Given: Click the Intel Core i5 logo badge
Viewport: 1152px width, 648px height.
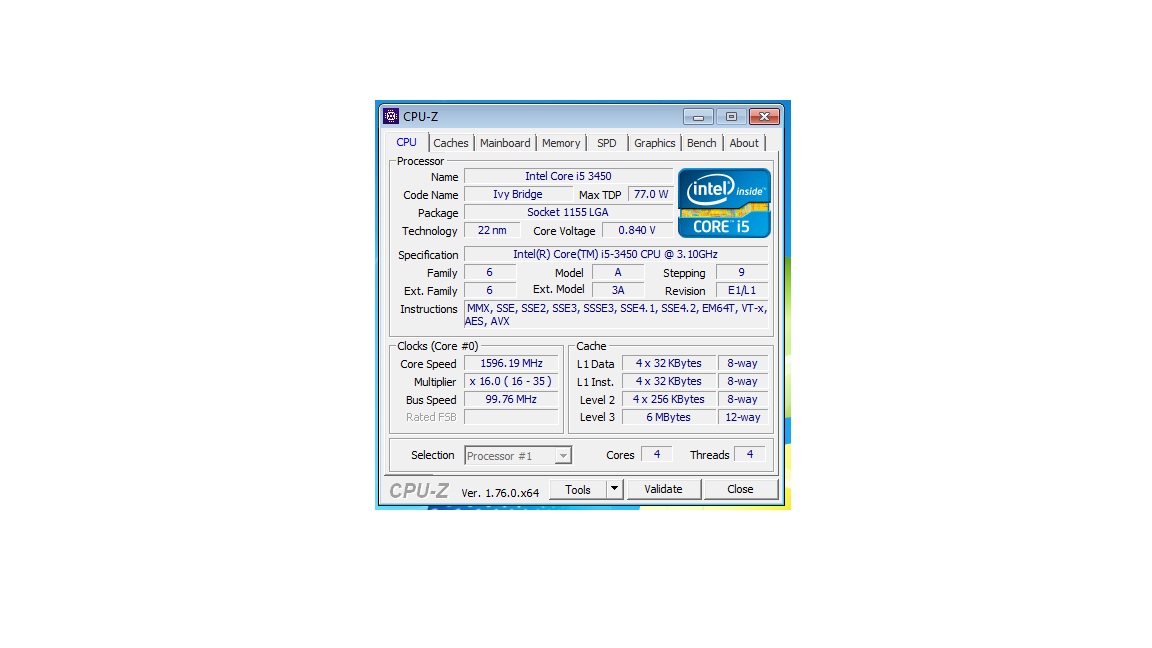Looking at the screenshot, I should click(724, 203).
